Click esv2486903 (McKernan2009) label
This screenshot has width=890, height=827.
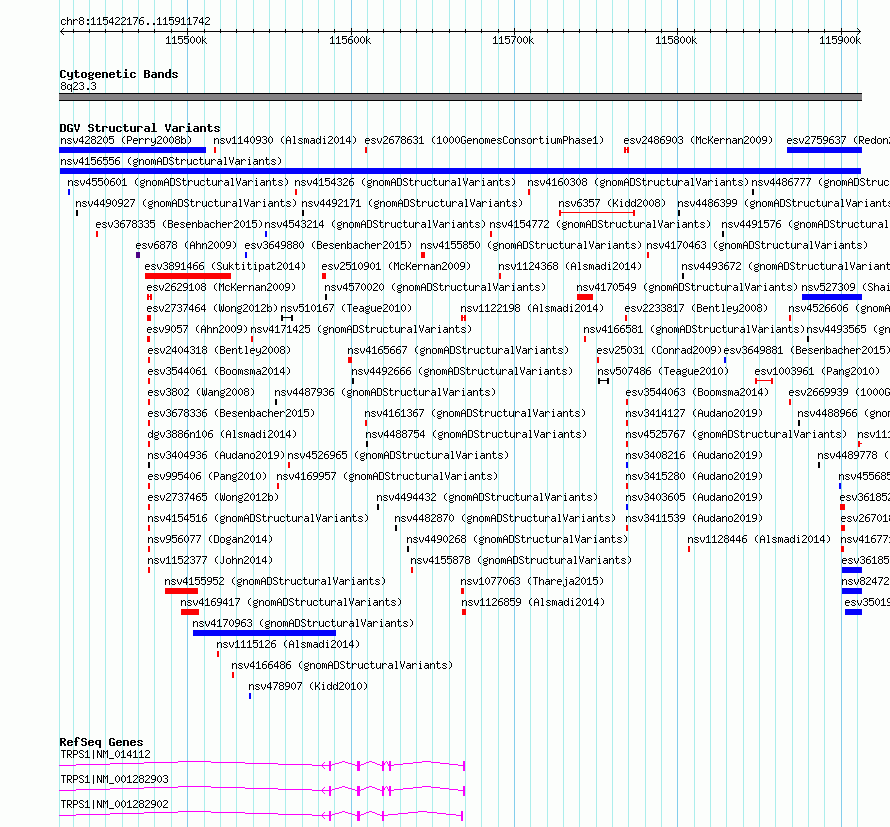point(698,140)
